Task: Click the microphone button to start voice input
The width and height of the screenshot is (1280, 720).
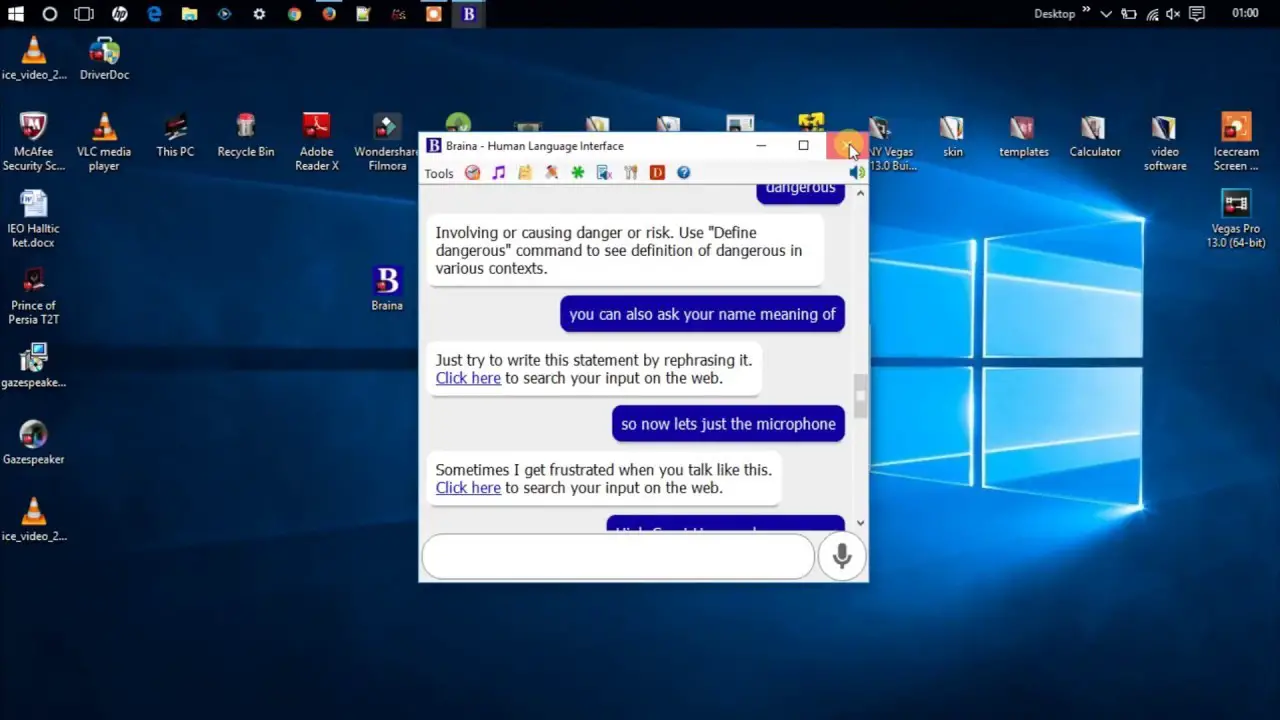Action: coord(842,557)
